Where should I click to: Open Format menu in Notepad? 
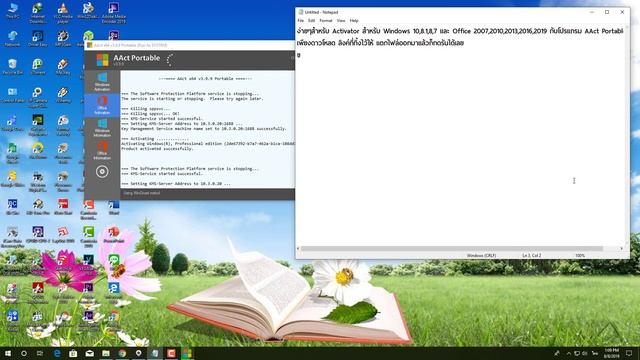[326, 20]
